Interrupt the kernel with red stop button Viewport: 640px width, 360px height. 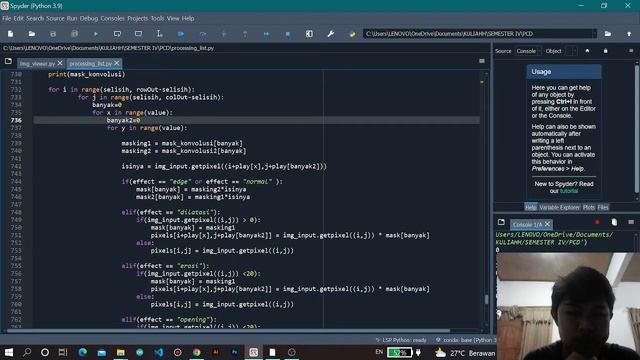point(597,222)
